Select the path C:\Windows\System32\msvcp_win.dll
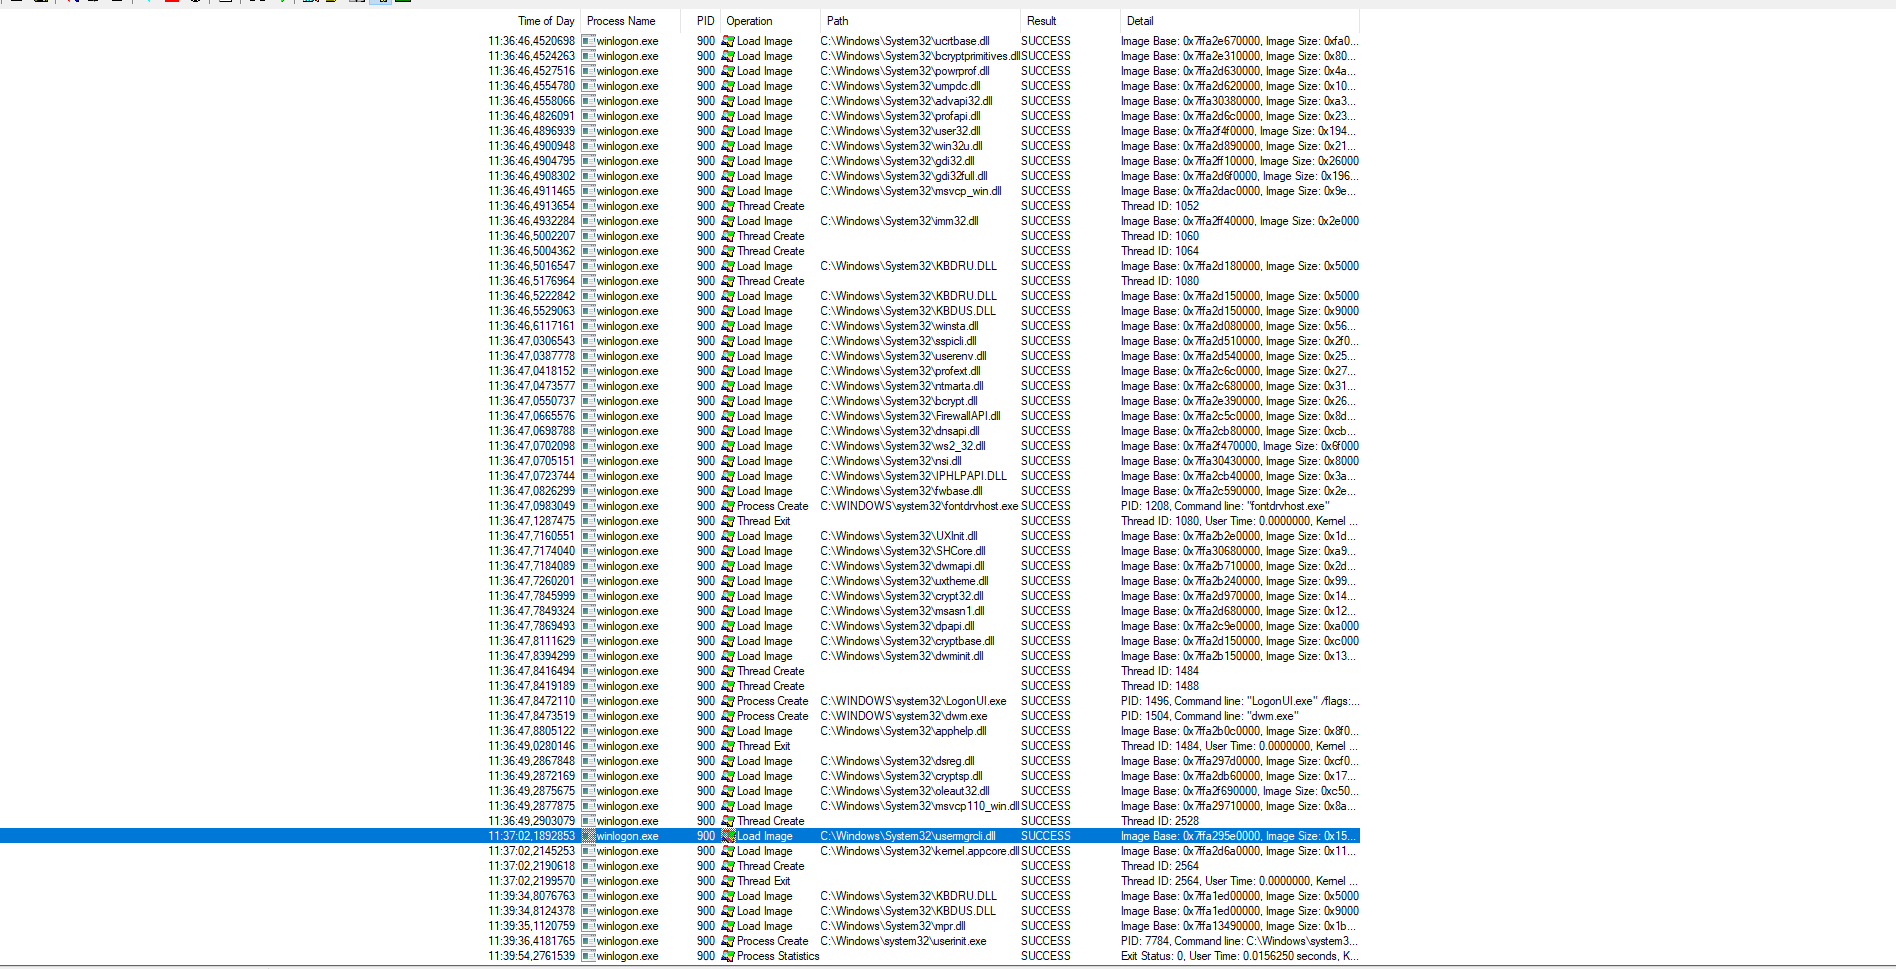The height and width of the screenshot is (969, 1896). coord(911,191)
